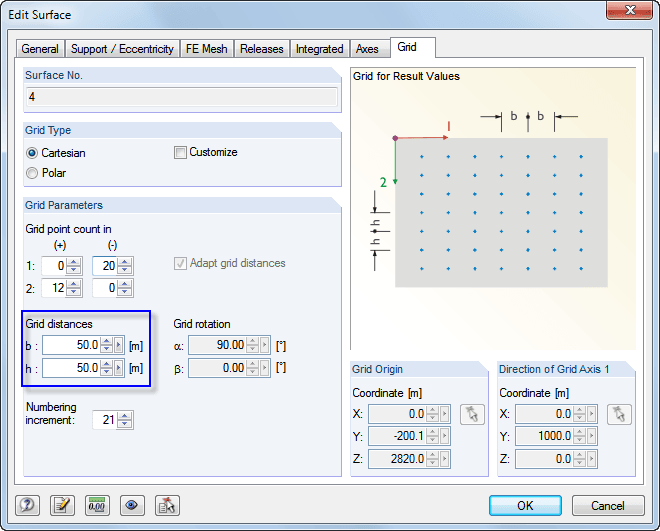Adjust stepper for axis 1 (-) count 20

point(125,266)
